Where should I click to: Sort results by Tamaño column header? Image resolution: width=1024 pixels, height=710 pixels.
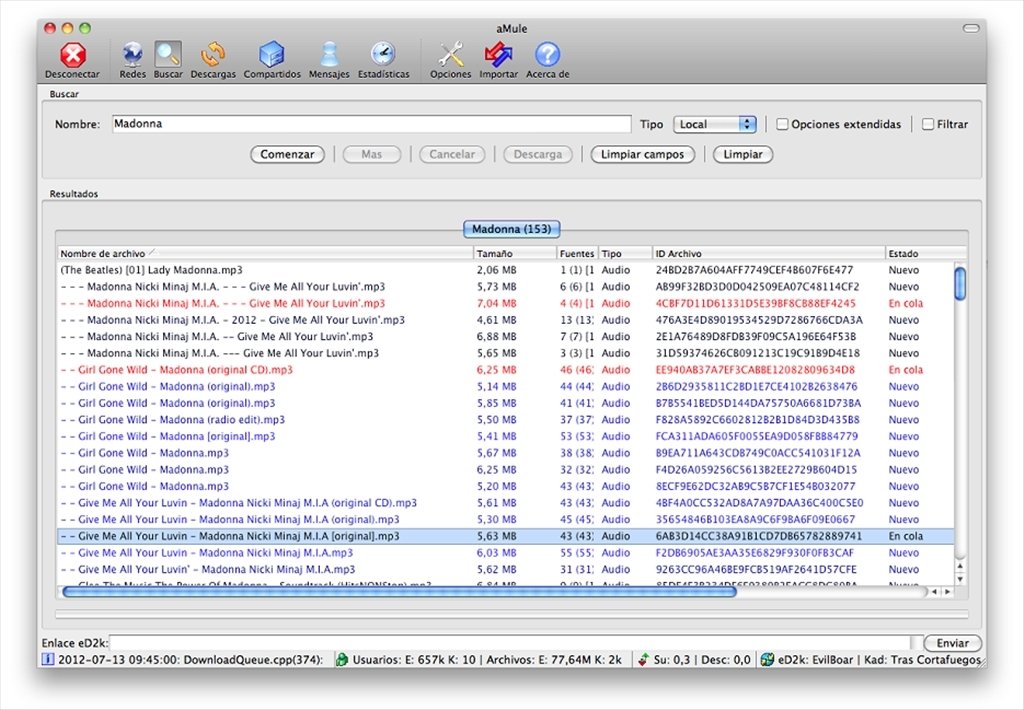tap(515, 253)
